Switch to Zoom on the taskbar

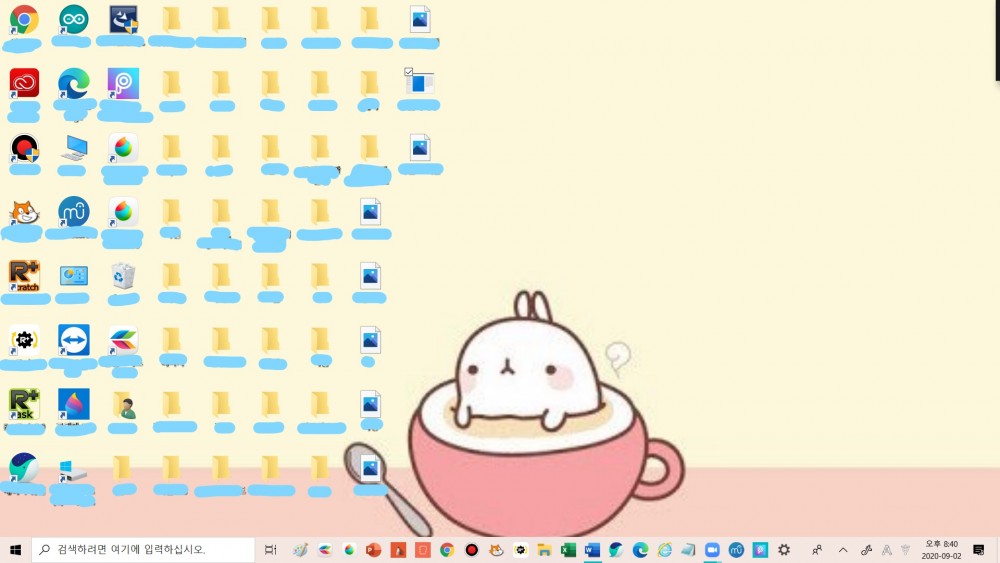[712, 550]
